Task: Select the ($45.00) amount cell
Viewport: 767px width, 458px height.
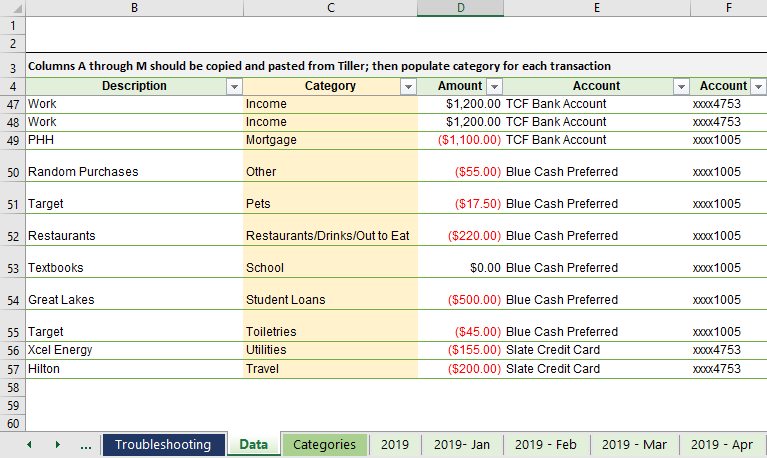Action: 460,326
